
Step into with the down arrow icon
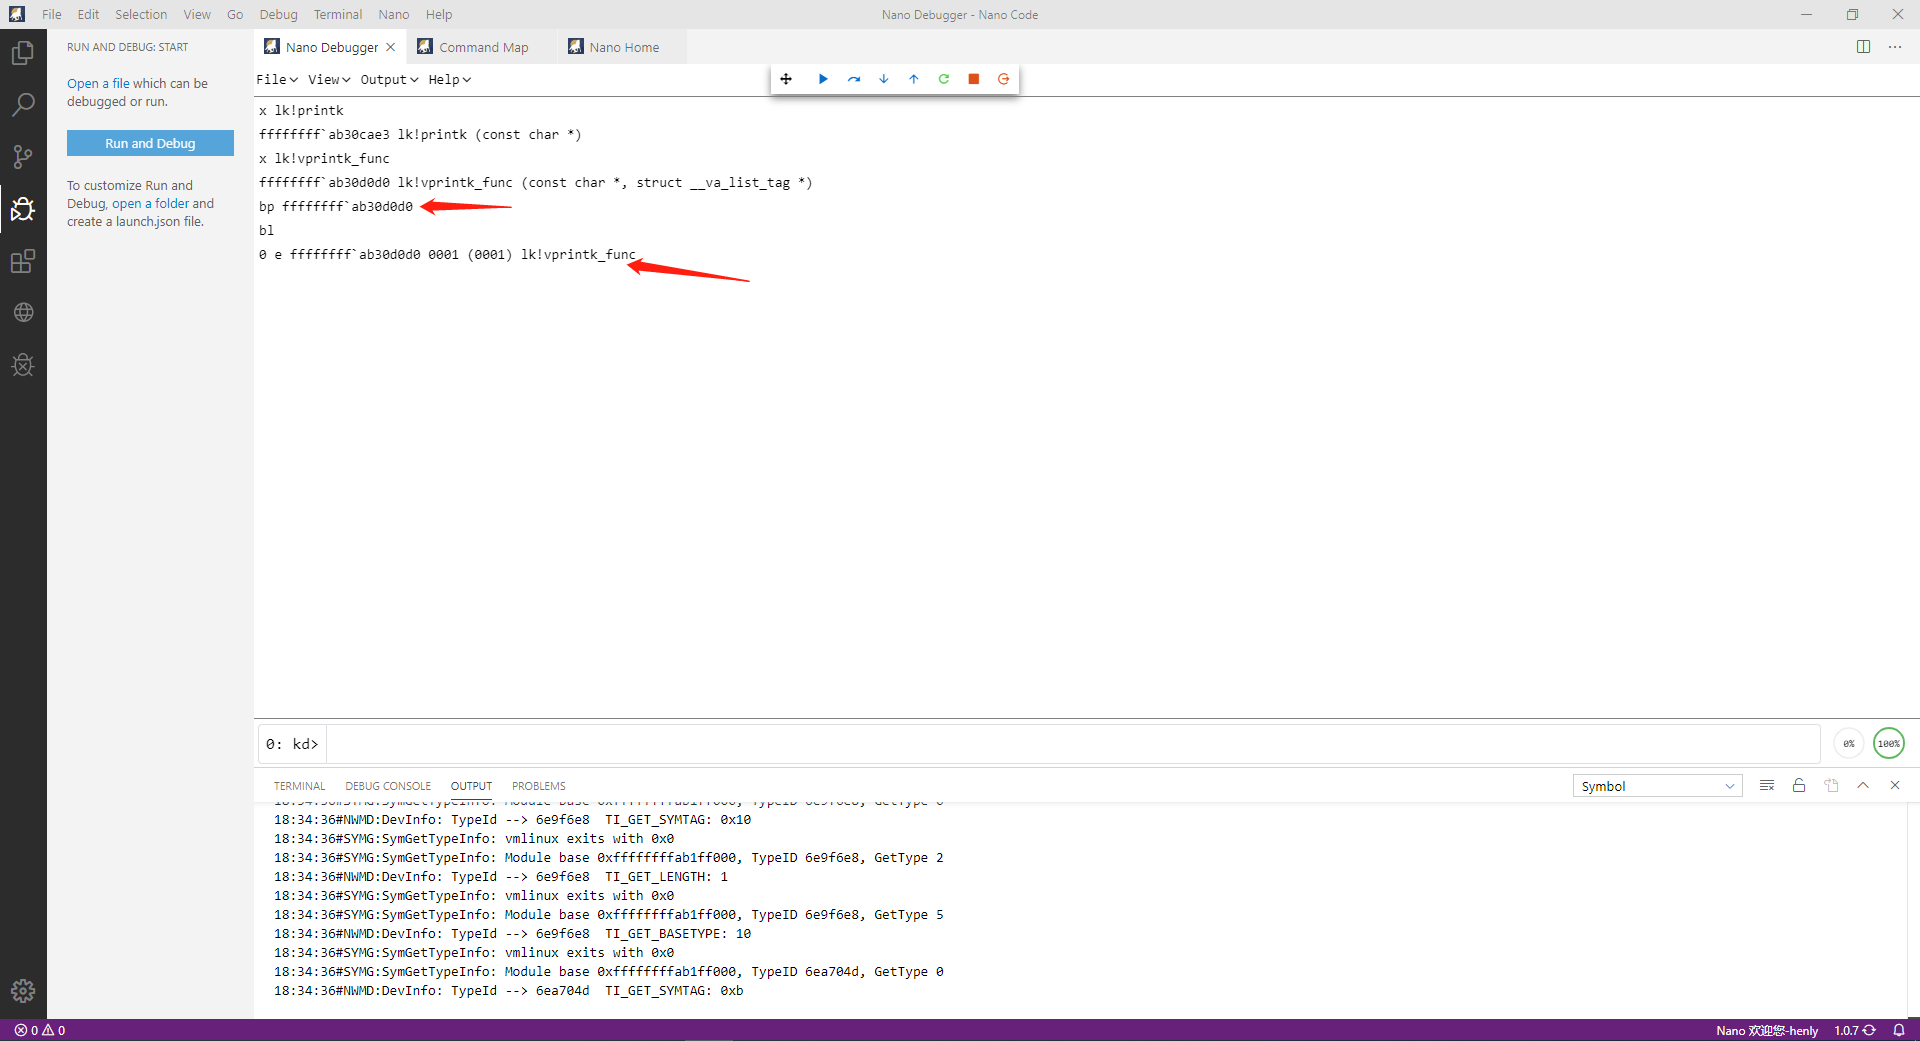[x=883, y=79]
